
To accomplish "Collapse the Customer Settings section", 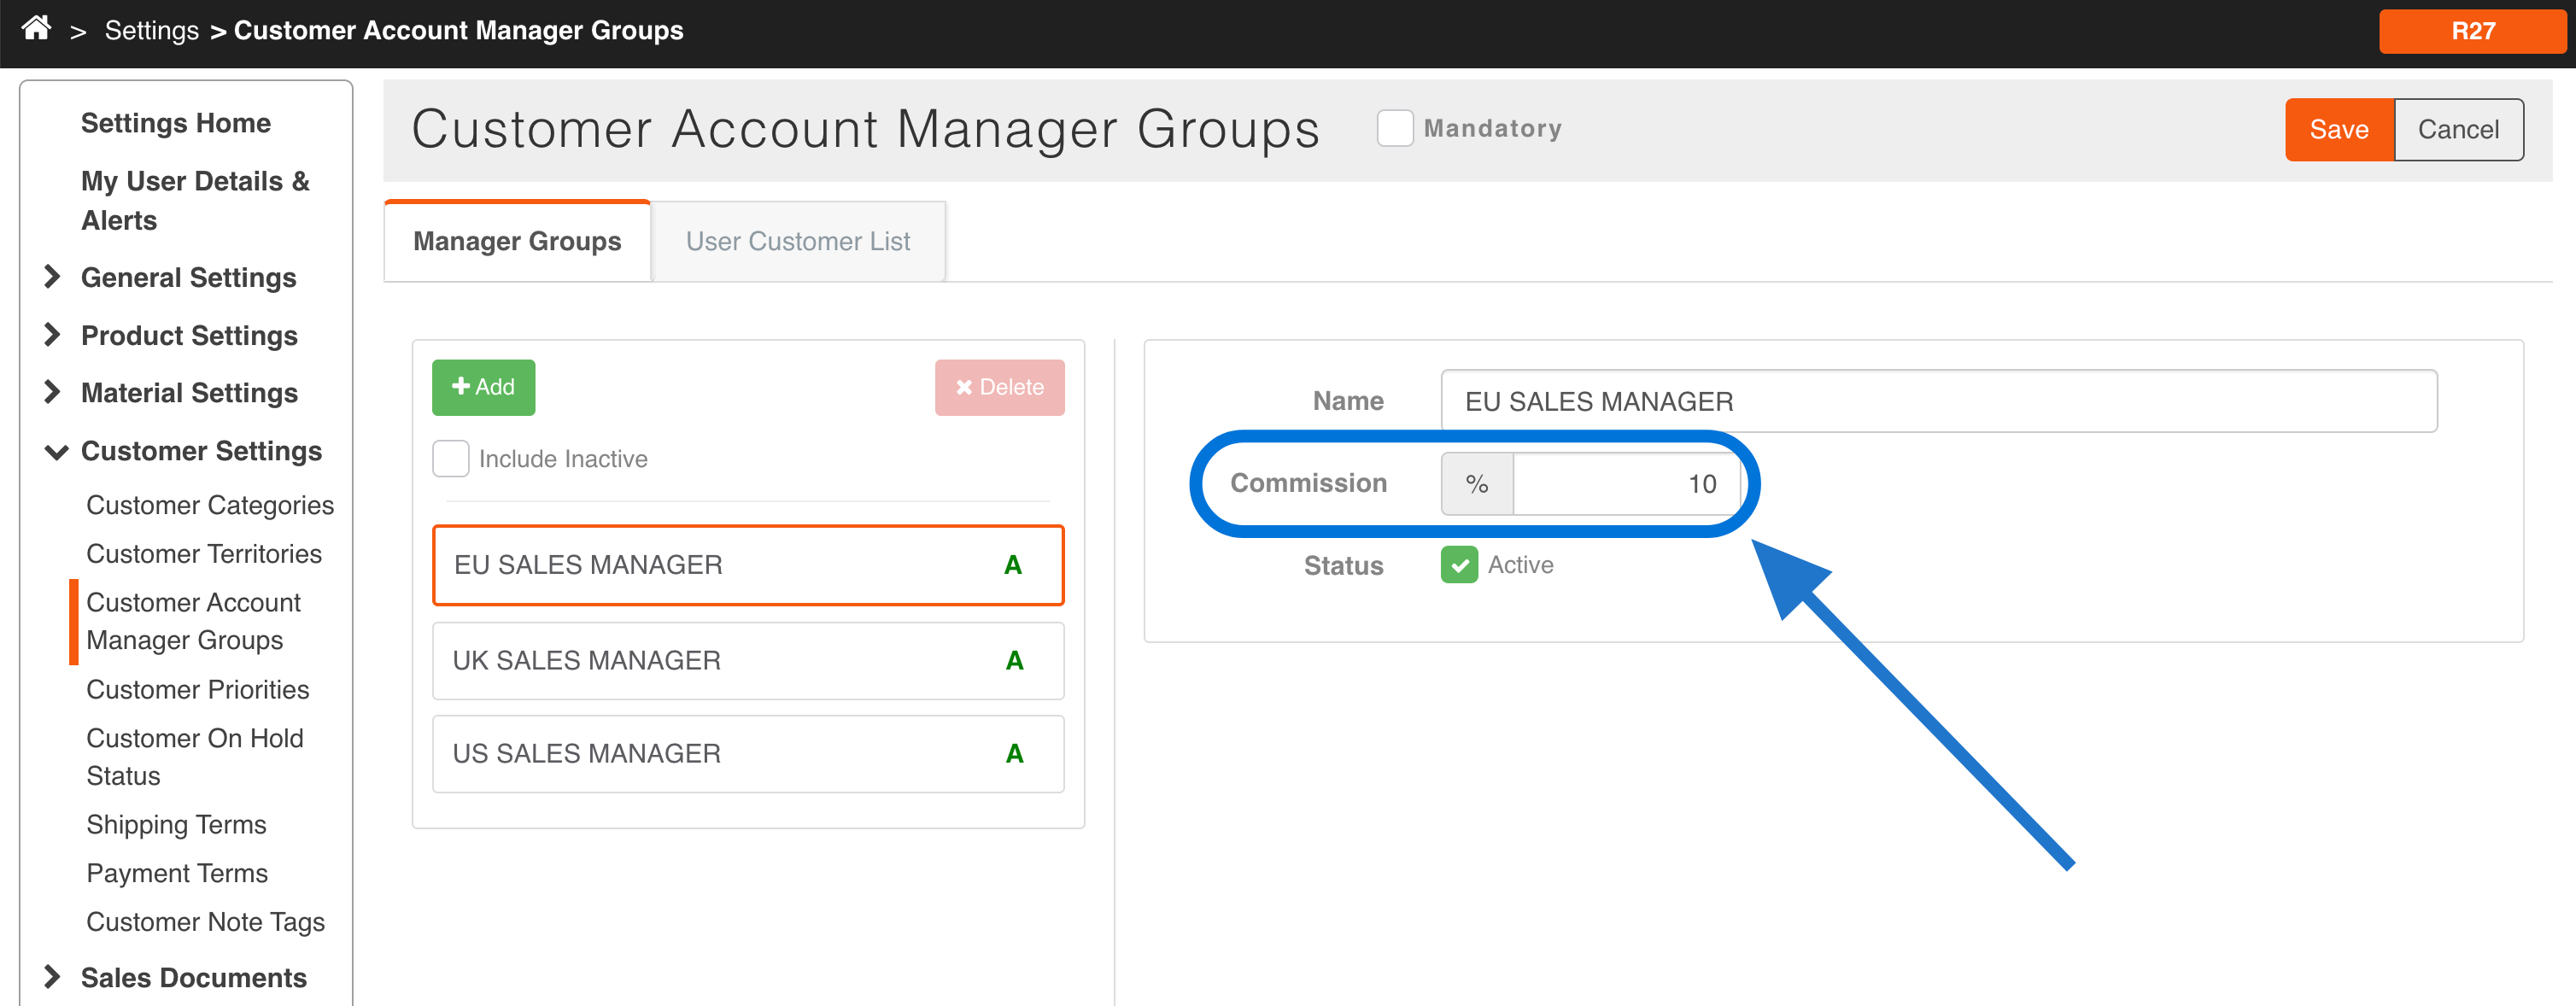I will click(56, 452).
